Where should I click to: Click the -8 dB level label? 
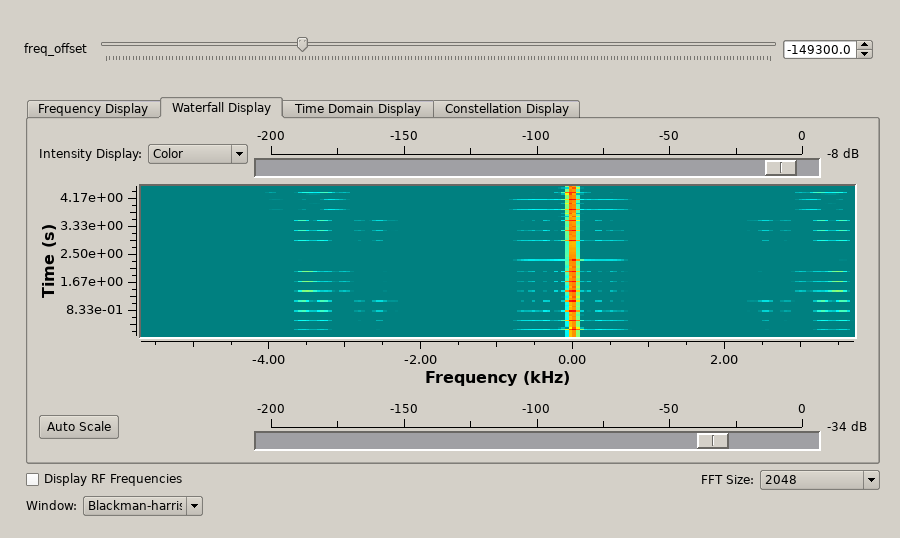843,154
